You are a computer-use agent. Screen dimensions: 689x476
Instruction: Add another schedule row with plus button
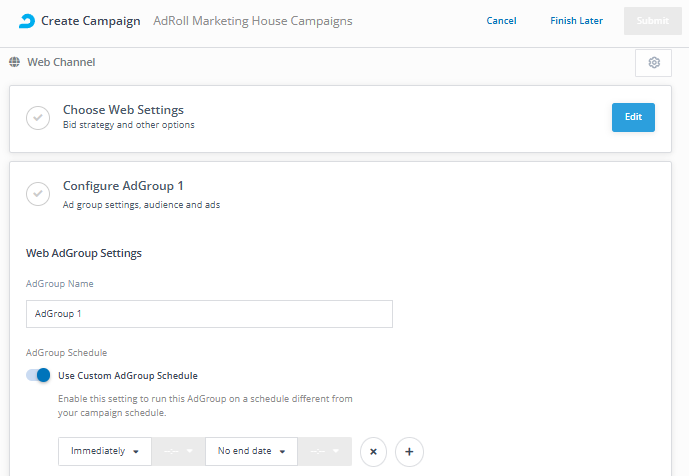(x=409, y=451)
